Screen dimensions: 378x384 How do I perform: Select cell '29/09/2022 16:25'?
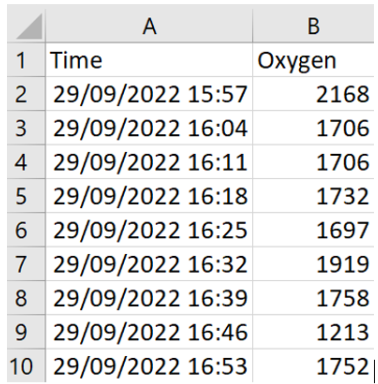point(149,230)
